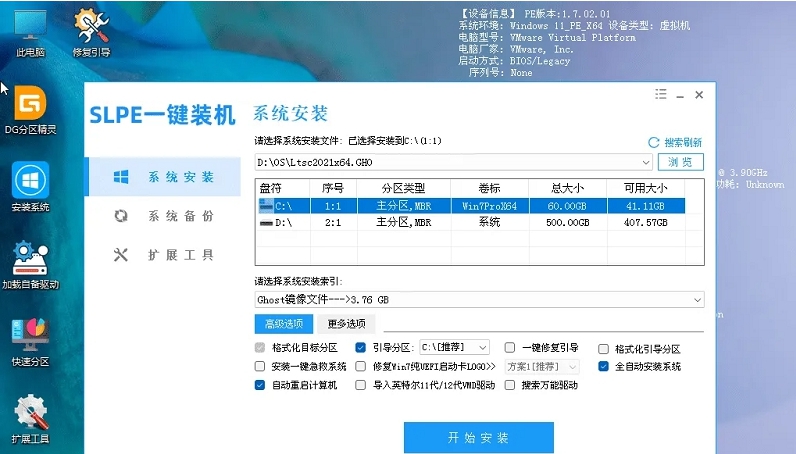796x454 pixels.
Task: Expand the Ghost镜像文件 index dropdown
Action: [698, 300]
